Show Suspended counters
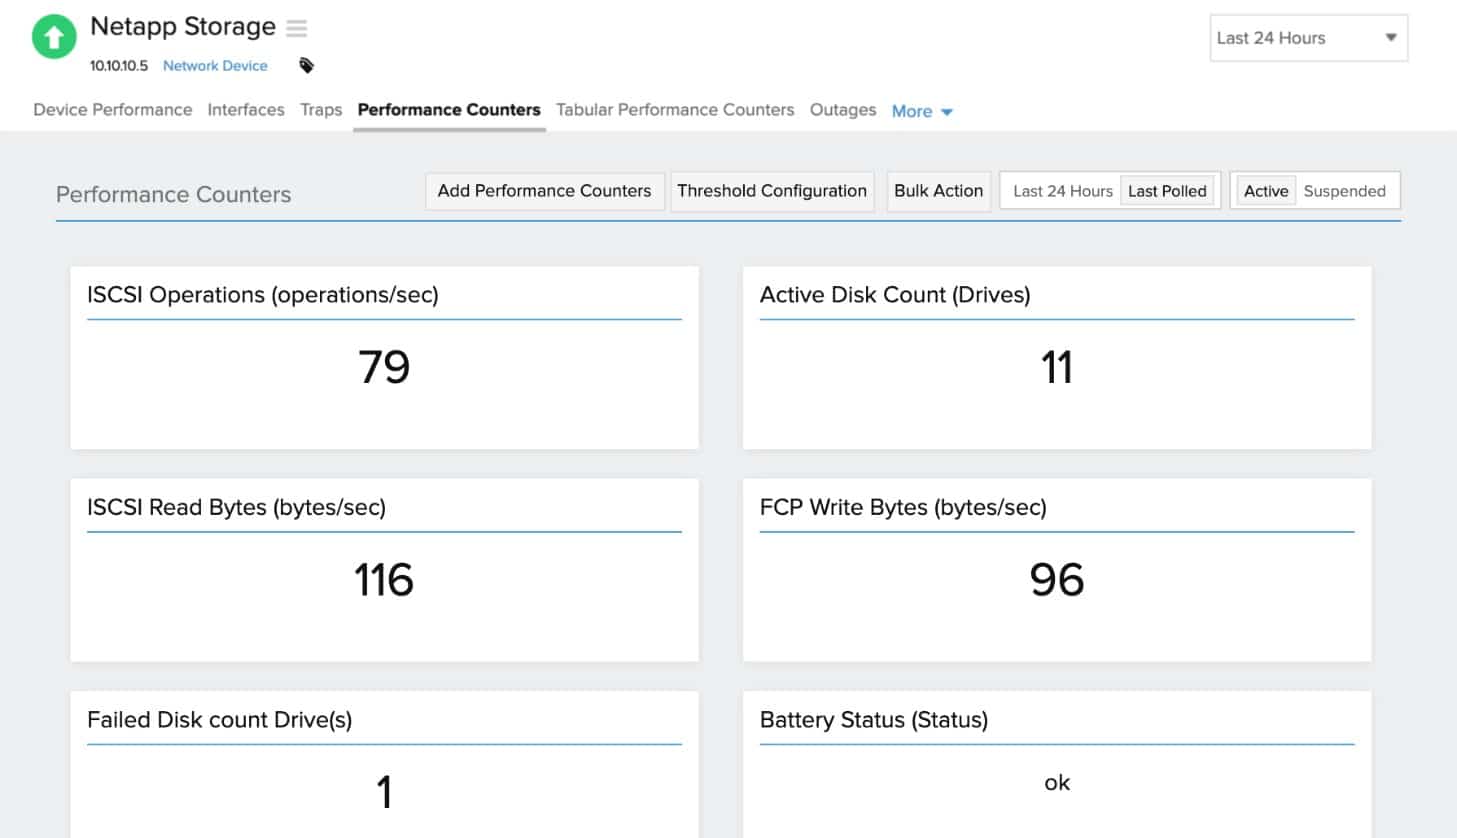The image size is (1457, 838). [x=1344, y=191]
